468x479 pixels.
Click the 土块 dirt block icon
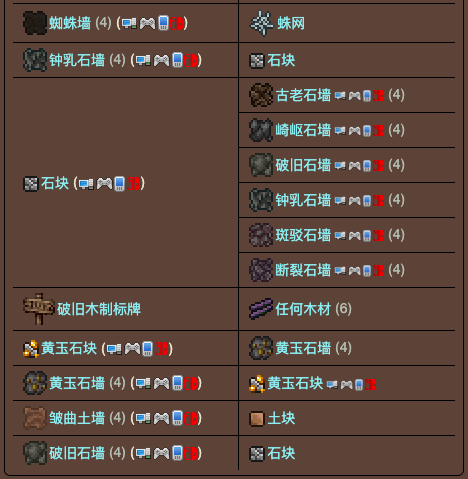tap(257, 419)
